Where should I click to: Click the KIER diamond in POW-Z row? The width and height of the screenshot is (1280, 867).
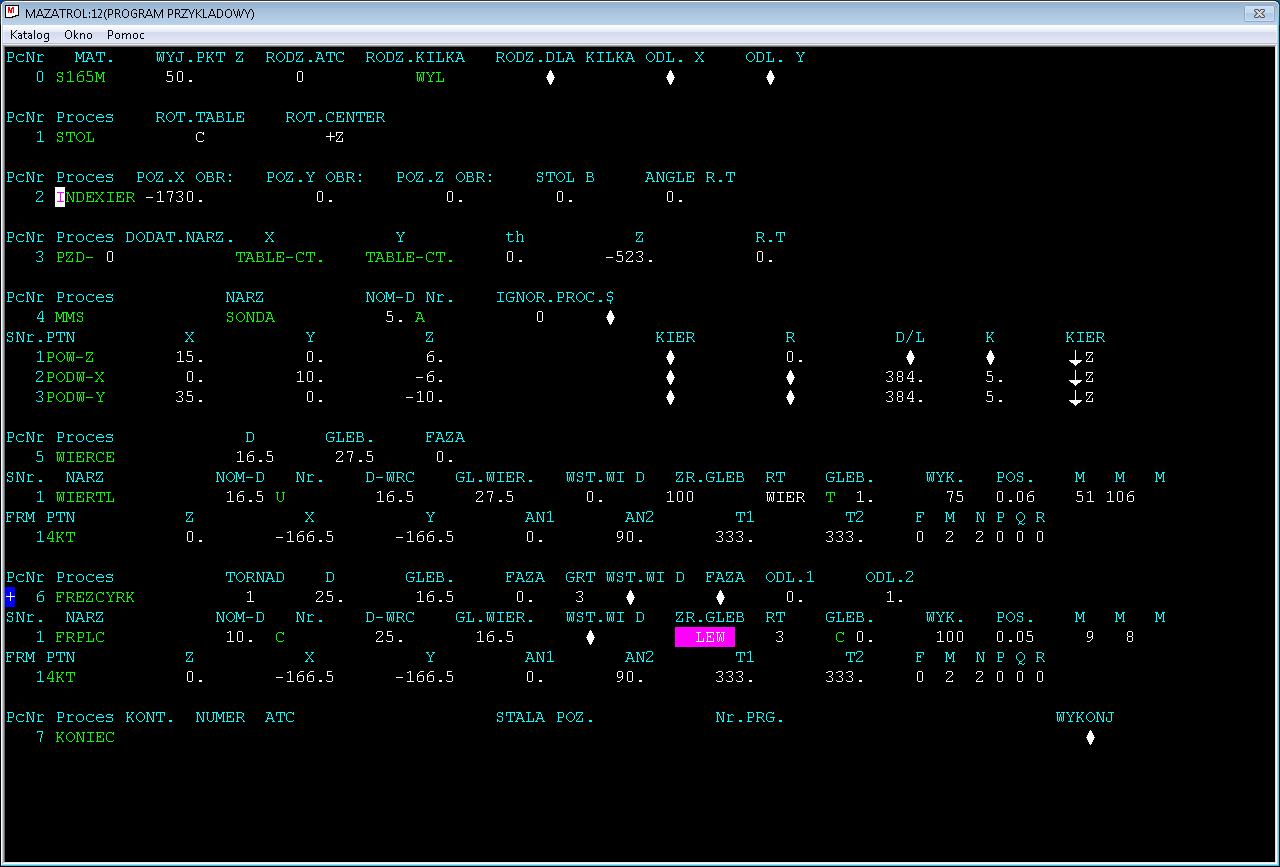(670, 357)
